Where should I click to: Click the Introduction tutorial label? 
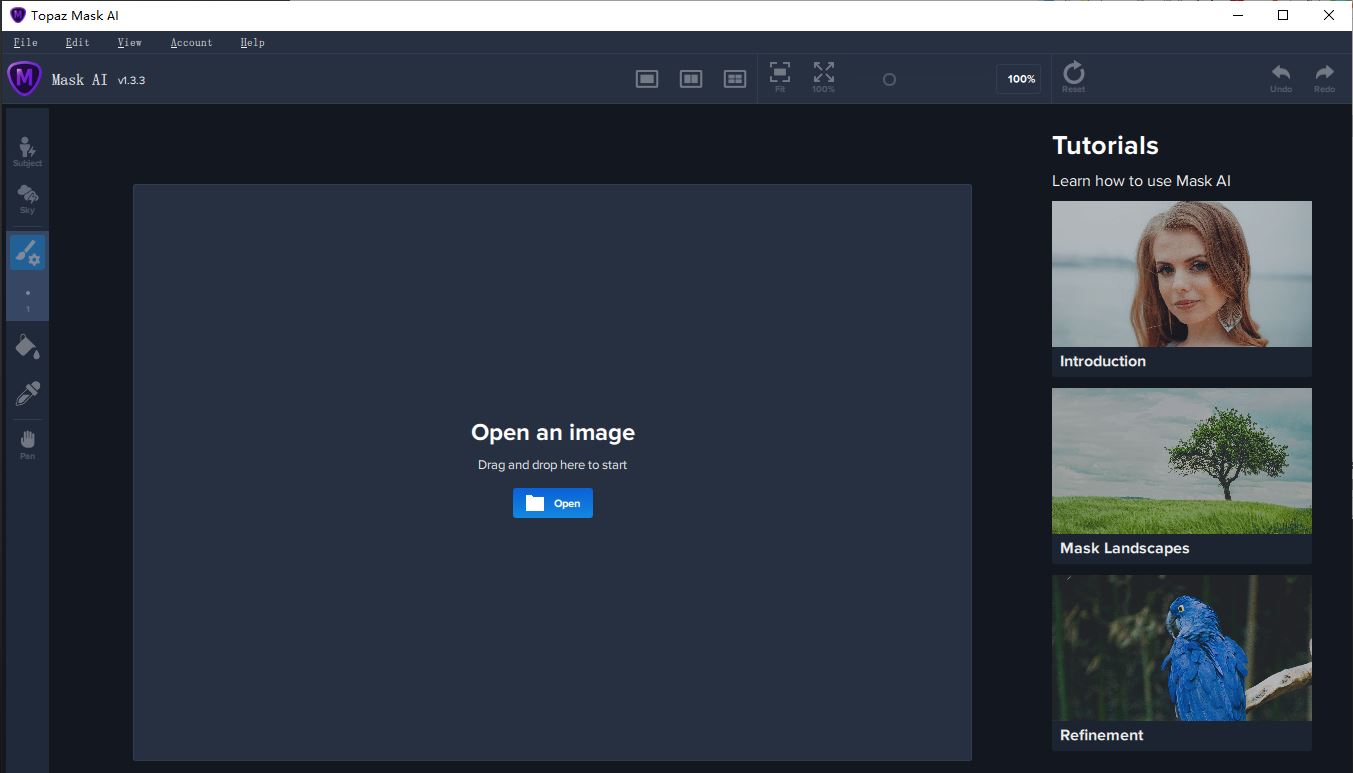[x=1103, y=361]
